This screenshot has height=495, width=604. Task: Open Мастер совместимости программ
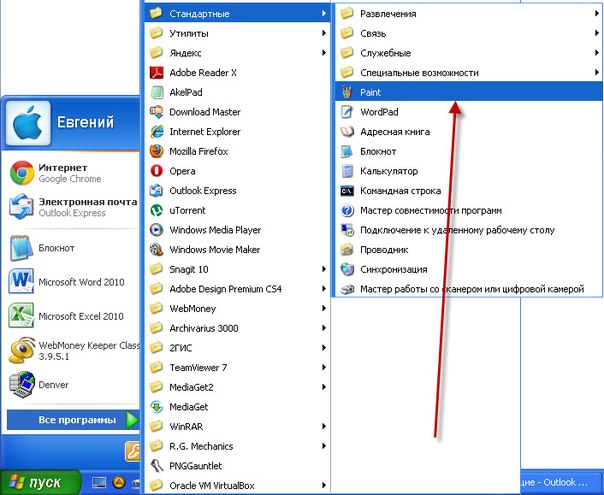click(468, 210)
